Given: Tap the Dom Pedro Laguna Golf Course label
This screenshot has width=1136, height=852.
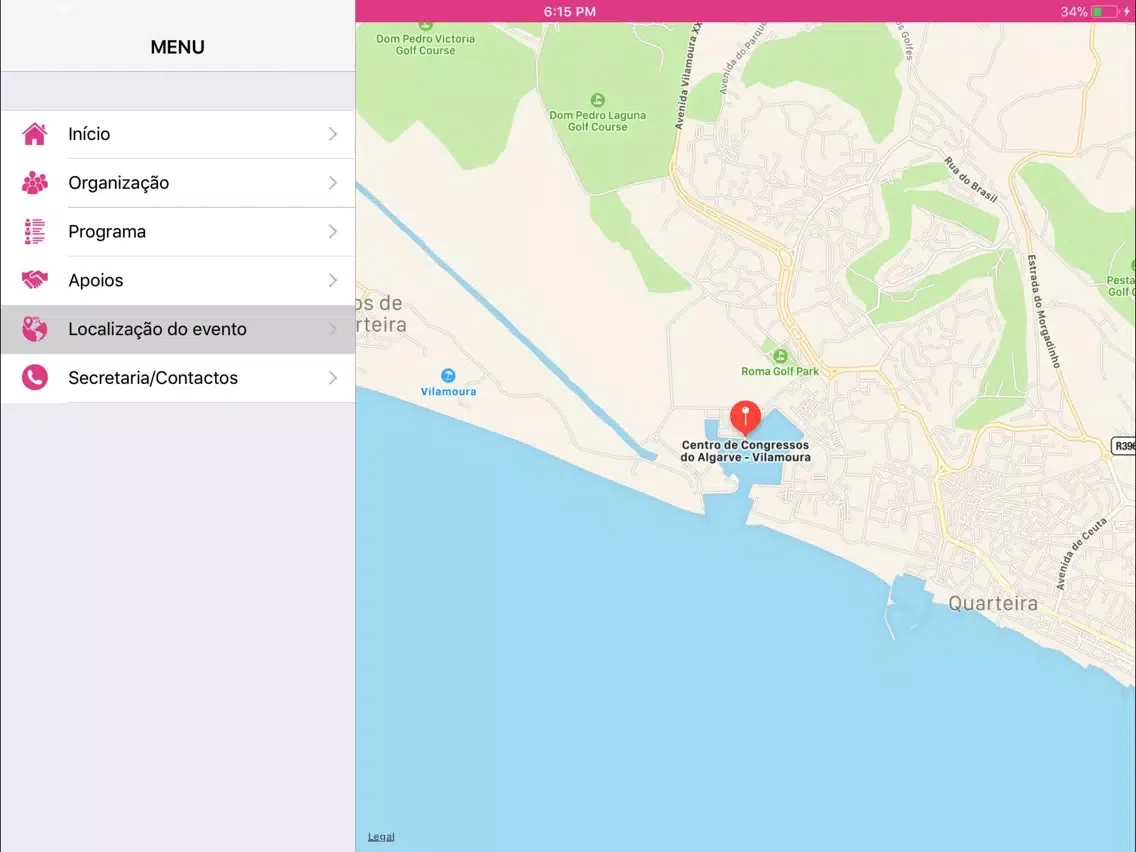Looking at the screenshot, I should pyautogui.click(x=597, y=121).
